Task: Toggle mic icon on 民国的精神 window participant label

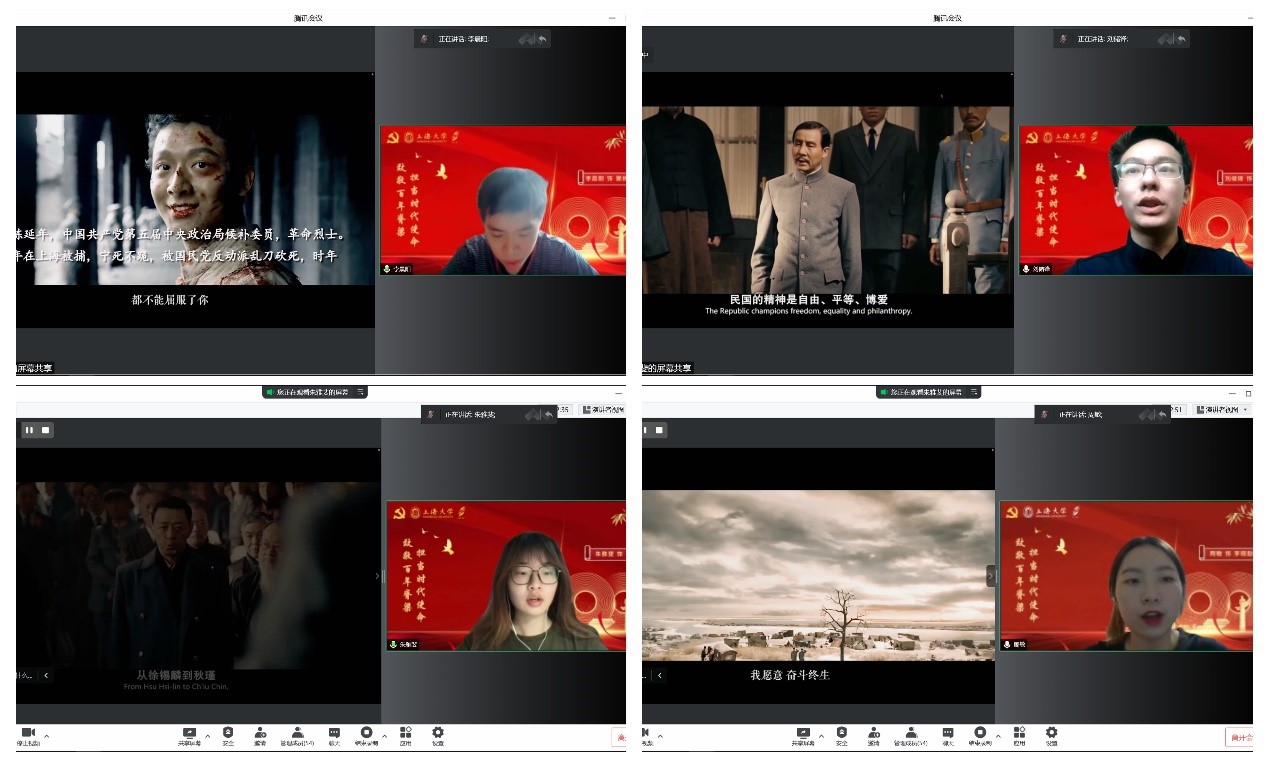Action: (x=1026, y=269)
